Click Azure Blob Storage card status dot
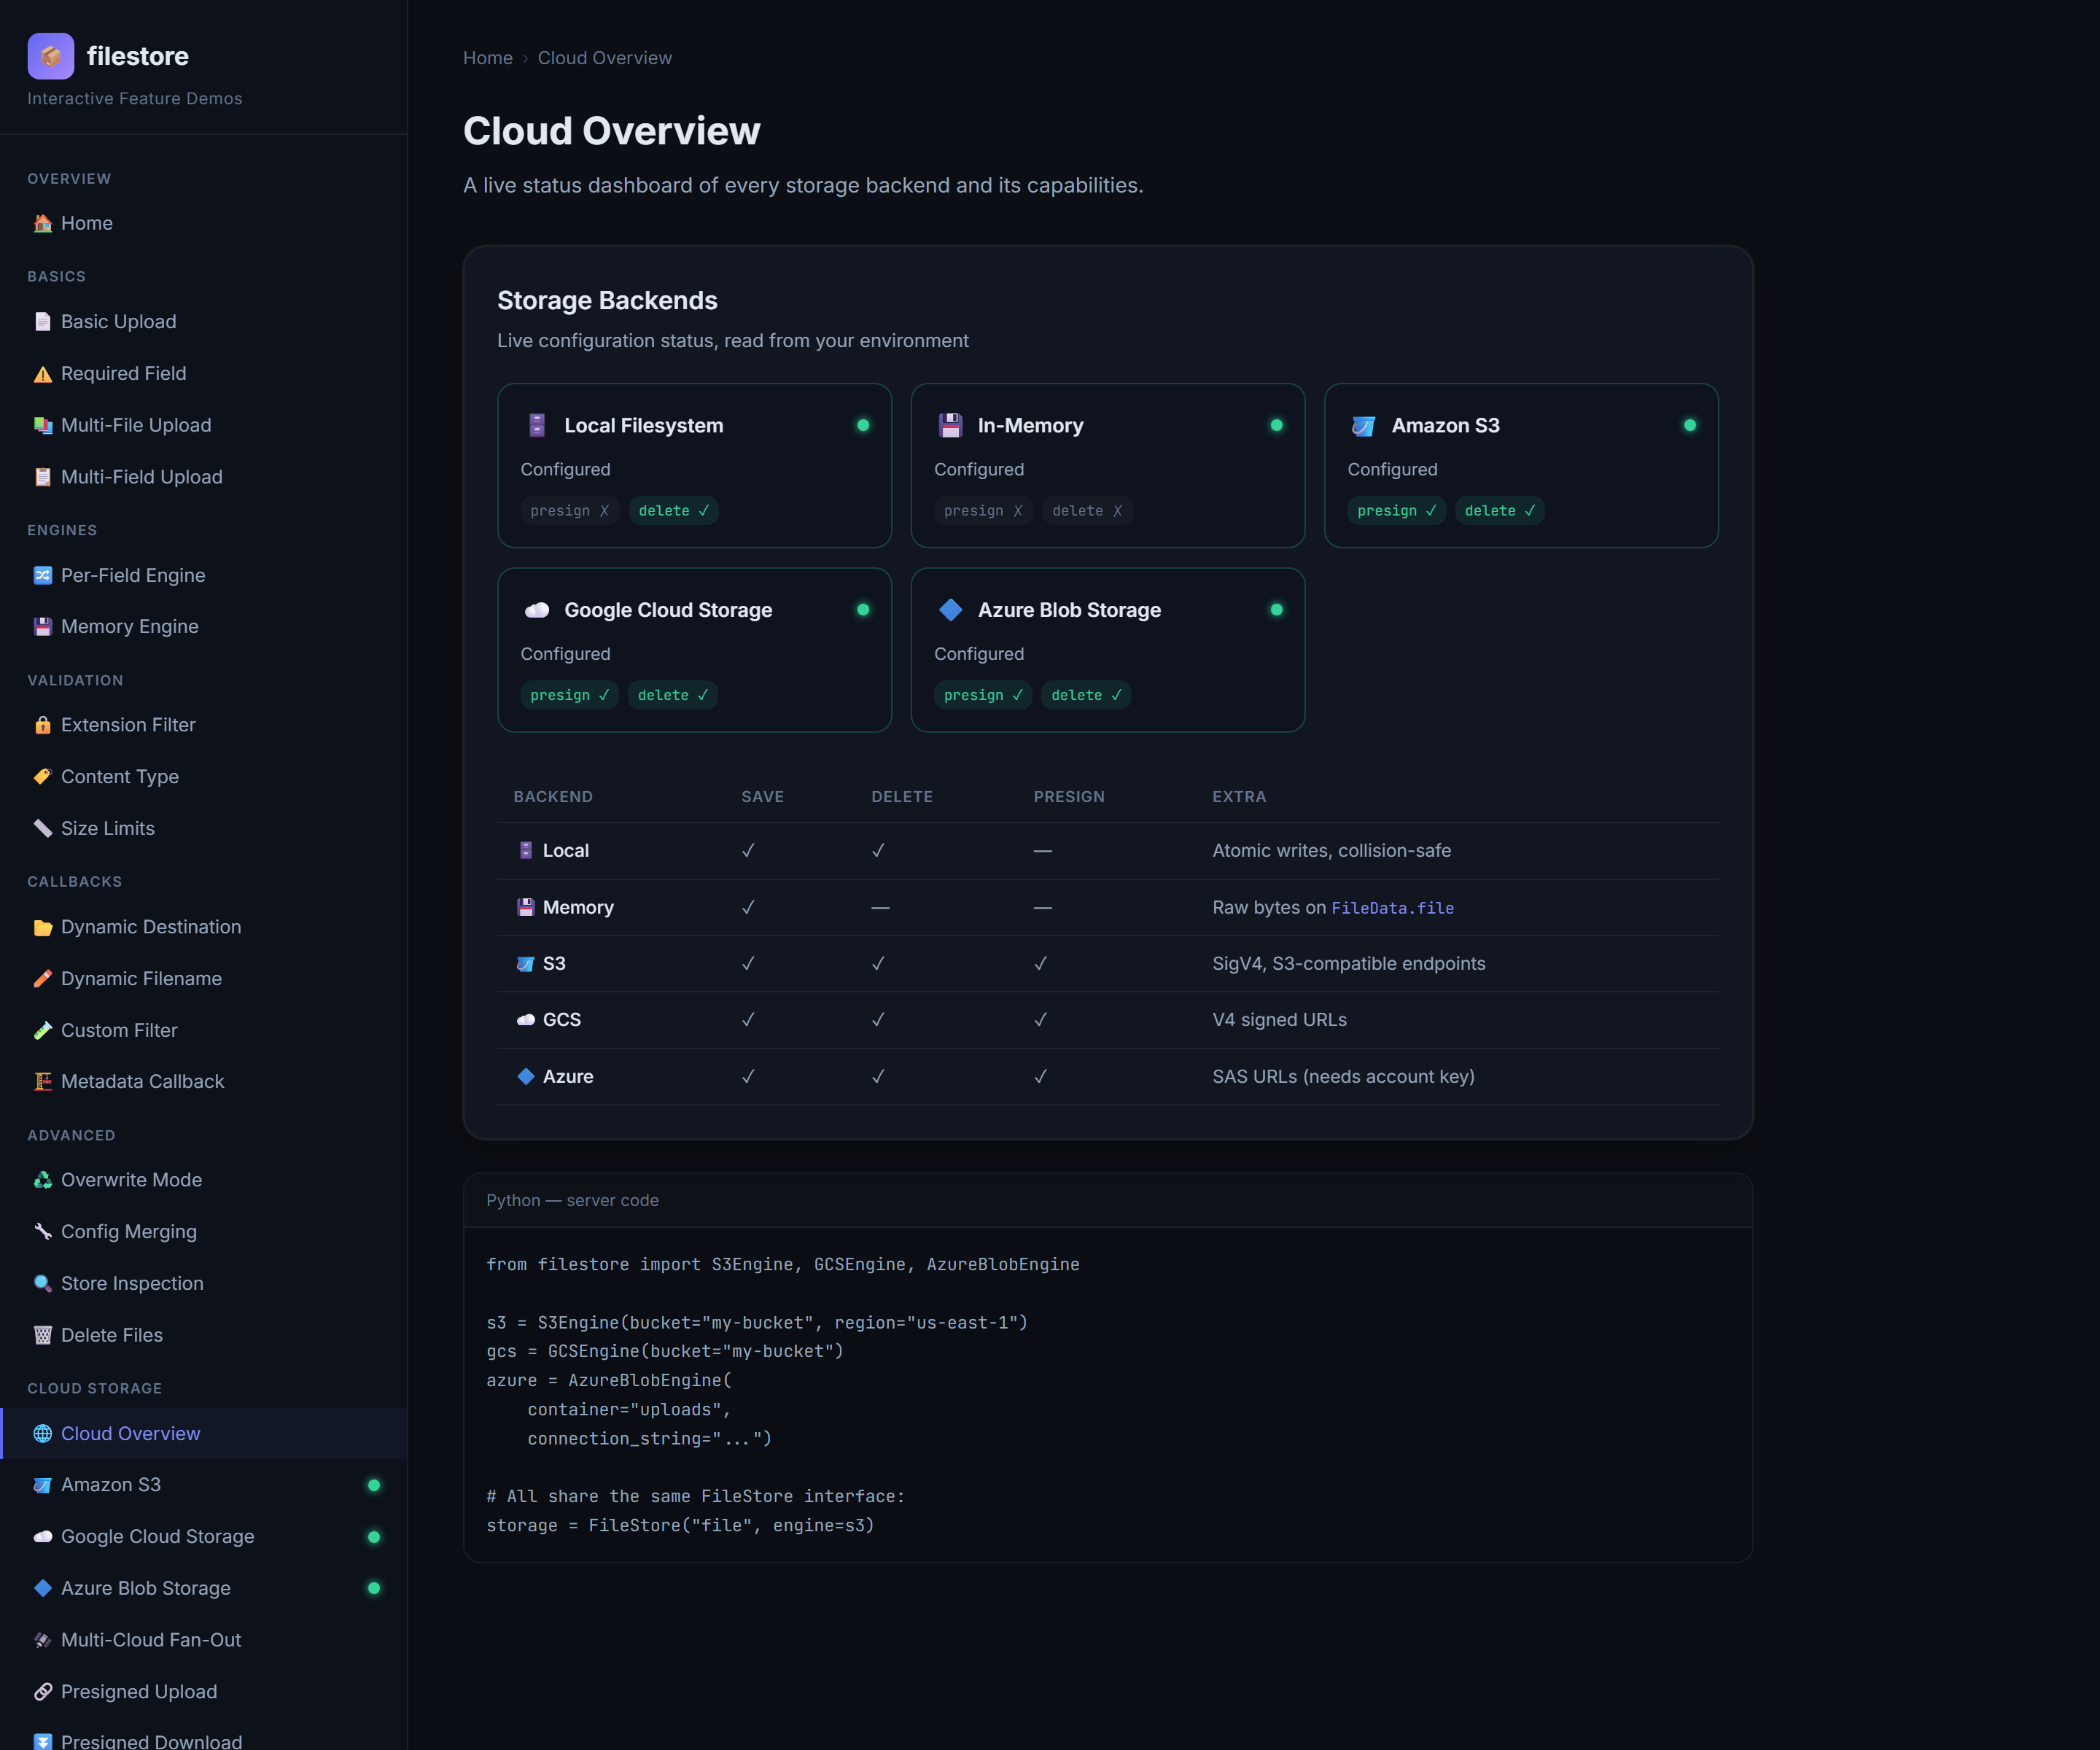Image resolution: width=2100 pixels, height=1750 pixels. [x=1276, y=610]
